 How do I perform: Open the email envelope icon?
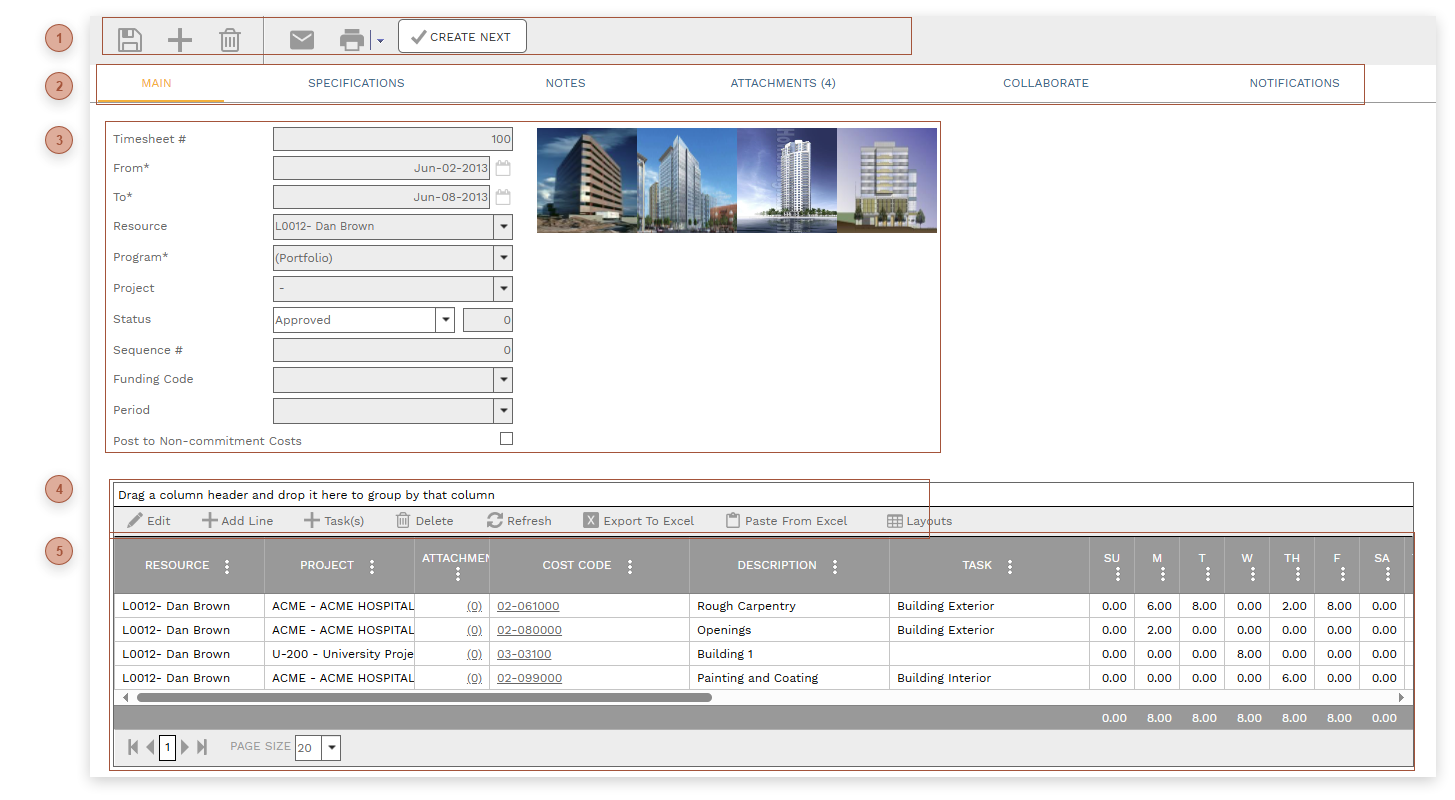(302, 39)
